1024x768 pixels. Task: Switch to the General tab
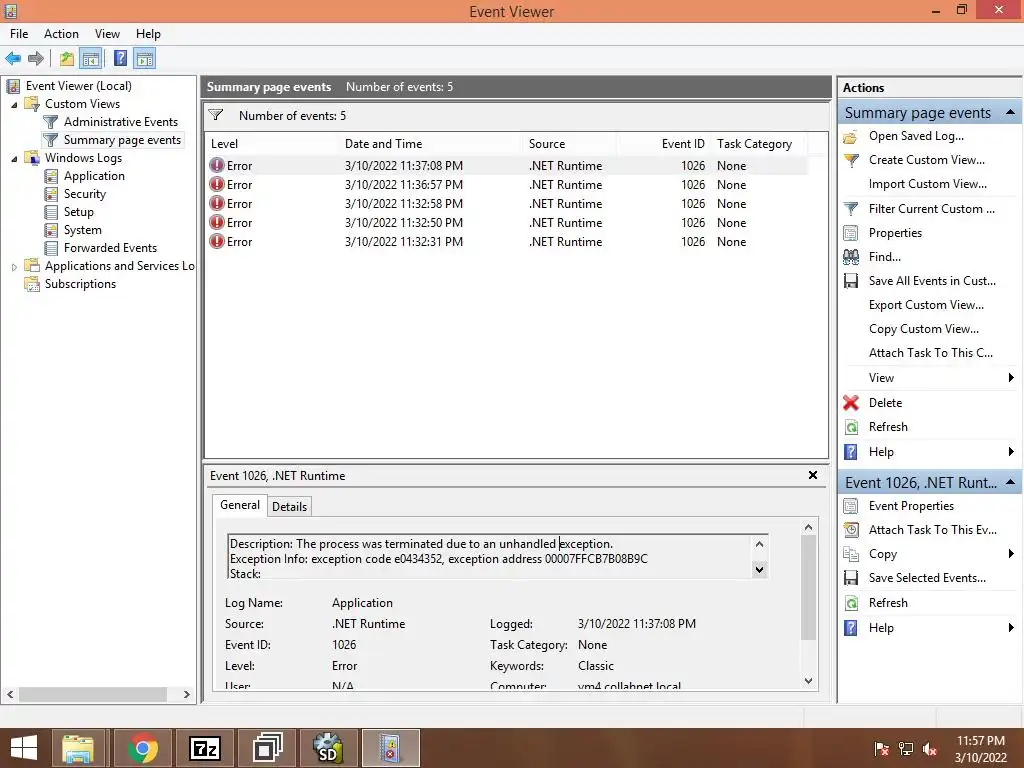pos(240,505)
